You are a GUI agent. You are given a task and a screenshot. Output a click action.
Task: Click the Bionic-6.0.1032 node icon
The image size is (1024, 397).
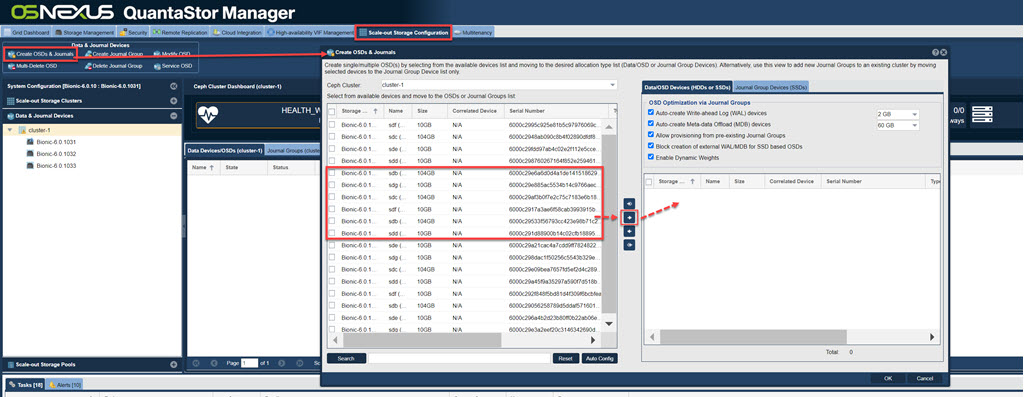pos(30,153)
